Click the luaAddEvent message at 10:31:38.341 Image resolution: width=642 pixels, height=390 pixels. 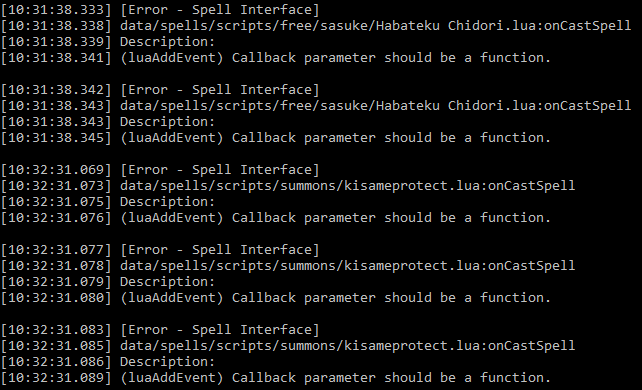336,58
